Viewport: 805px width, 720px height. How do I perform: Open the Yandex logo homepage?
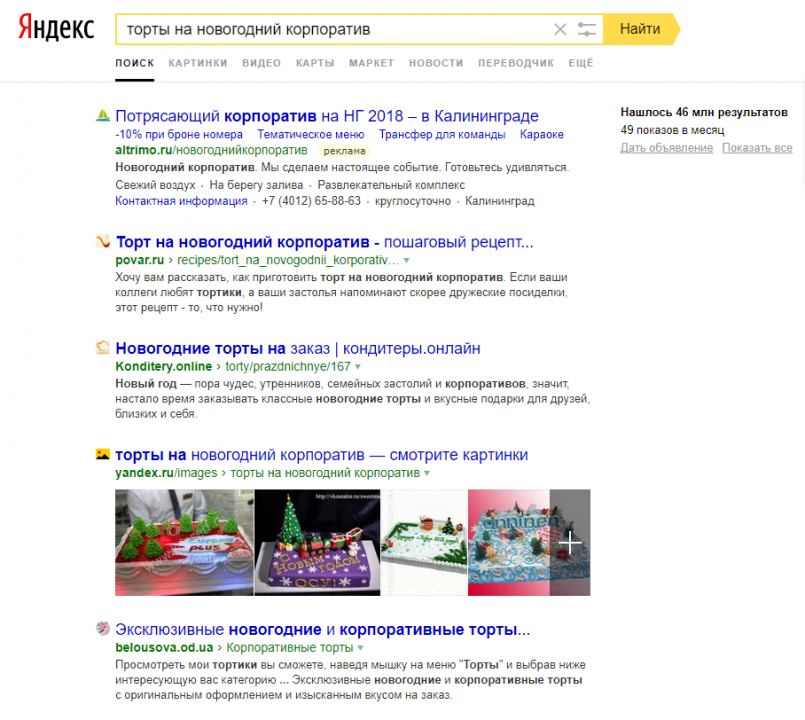point(56,28)
